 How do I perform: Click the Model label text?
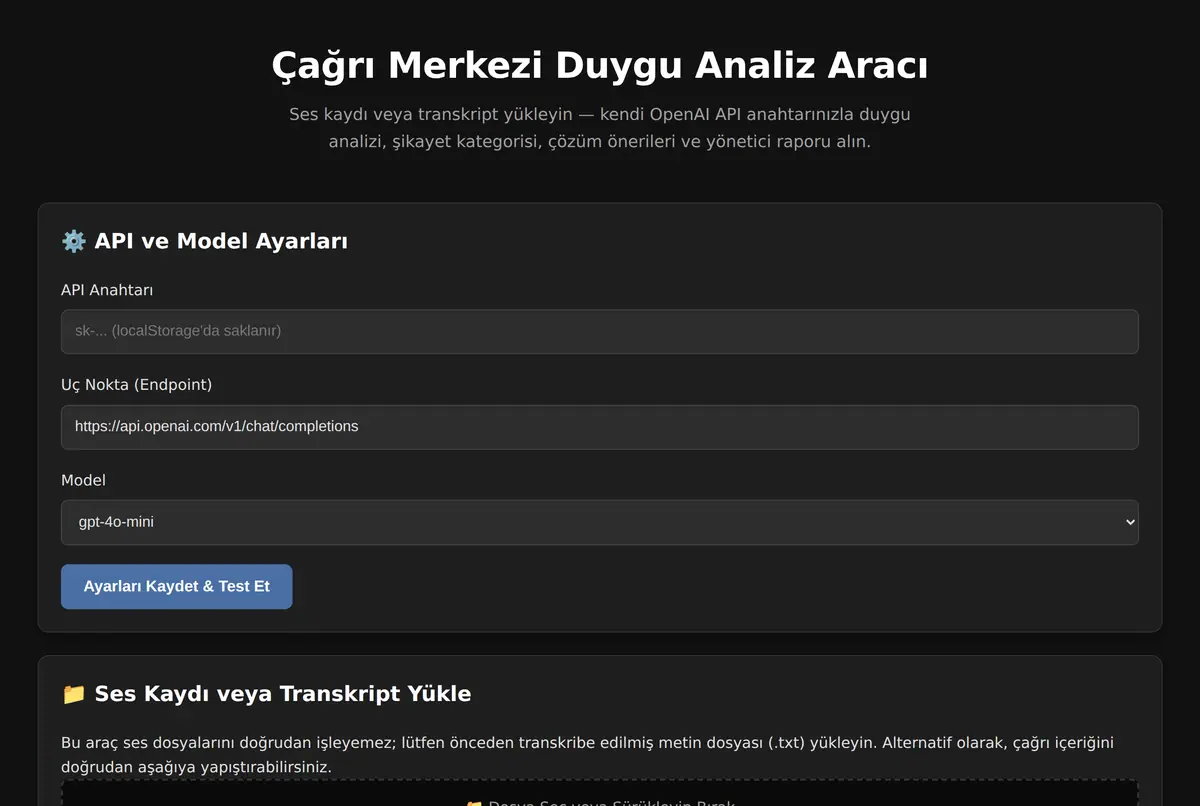click(x=83, y=480)
